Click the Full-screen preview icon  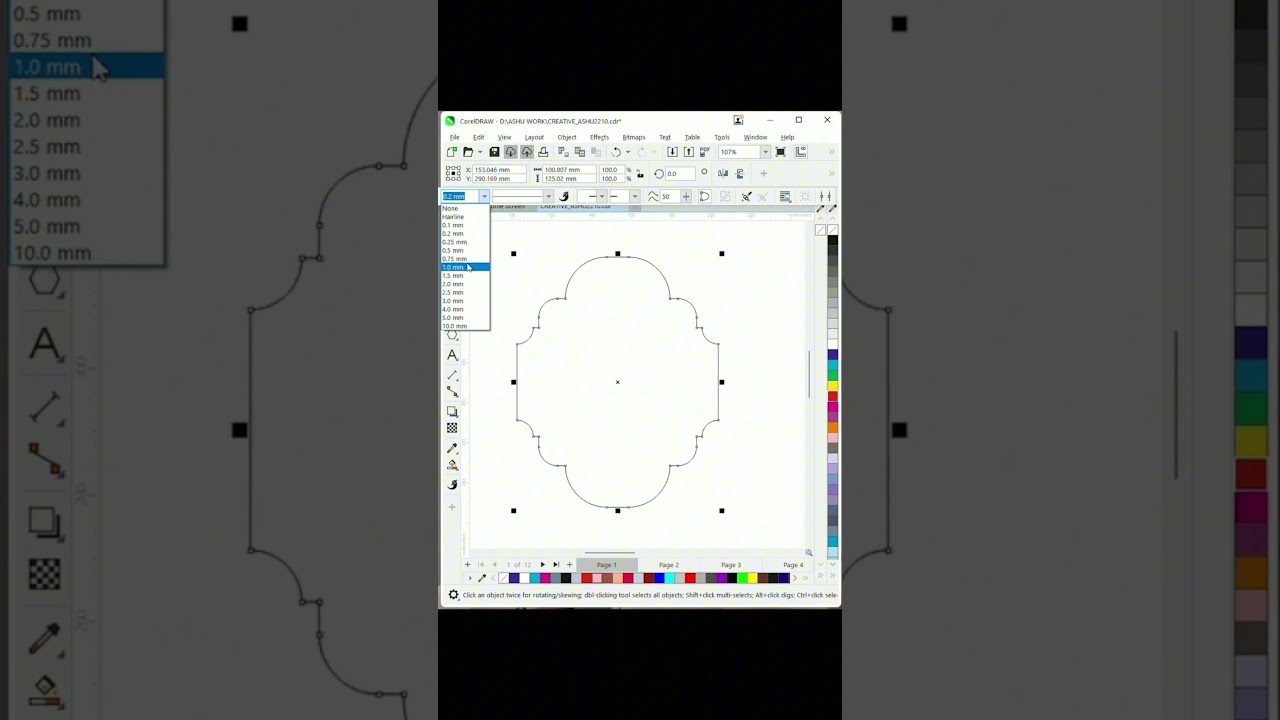pyautogui.click(x=780, y=152)
